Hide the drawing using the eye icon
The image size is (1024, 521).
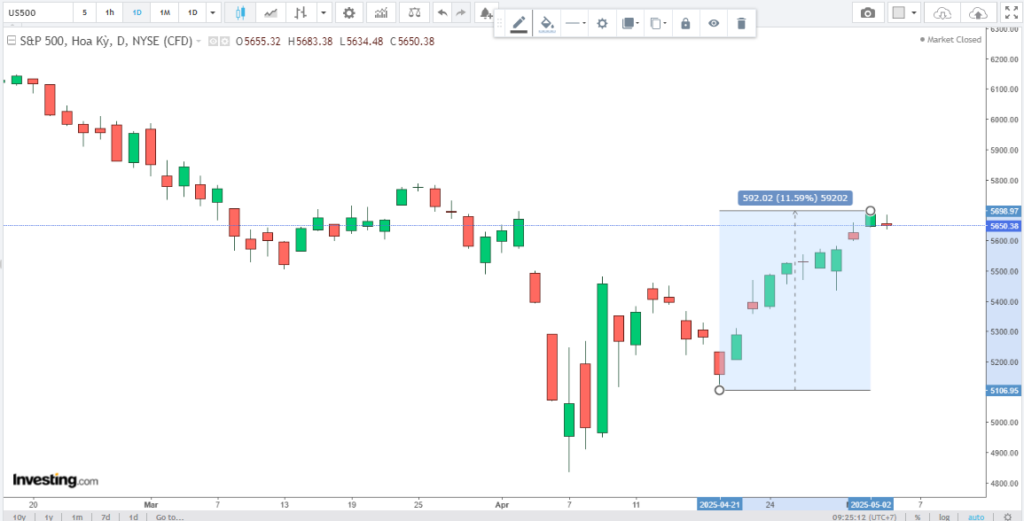pyautogui.click(x=713, y=23)
